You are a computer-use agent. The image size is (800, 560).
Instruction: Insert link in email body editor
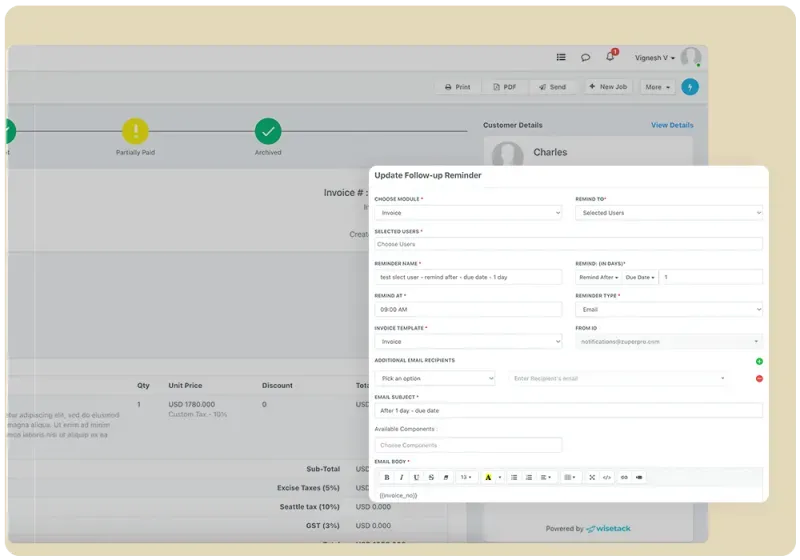point(624,478)
